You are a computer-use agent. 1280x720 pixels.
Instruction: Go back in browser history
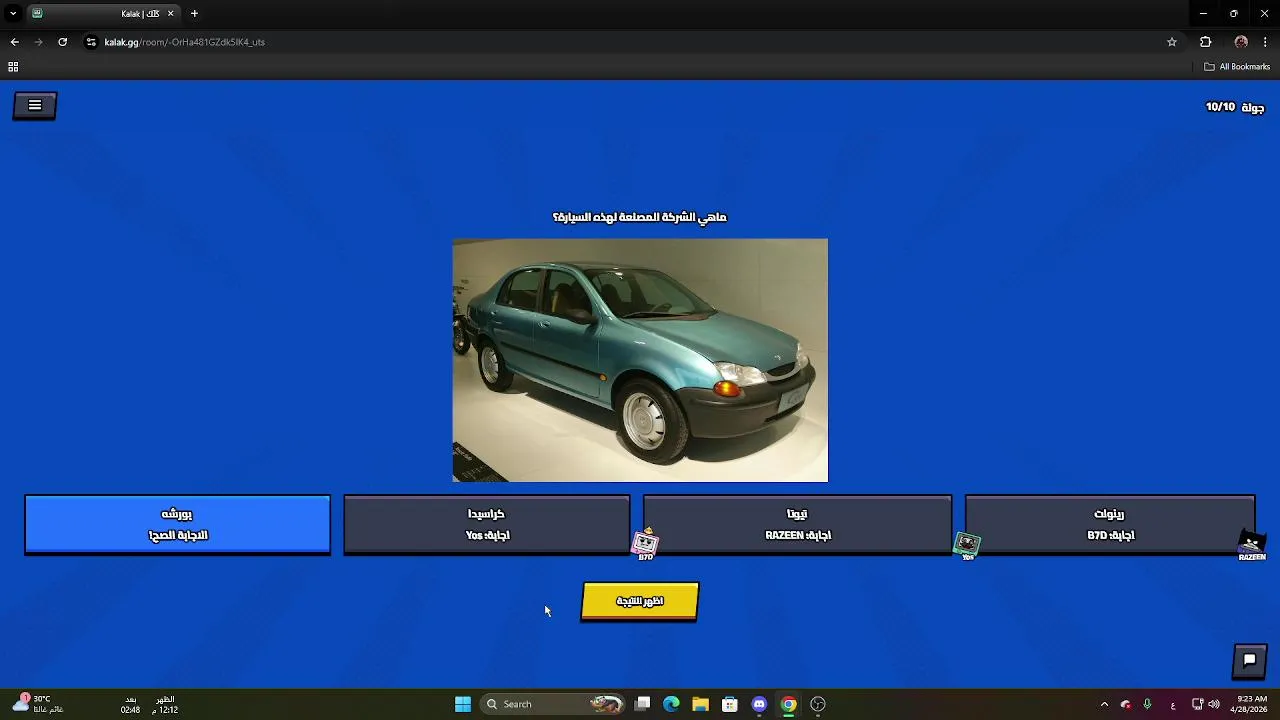click(14, 42)
